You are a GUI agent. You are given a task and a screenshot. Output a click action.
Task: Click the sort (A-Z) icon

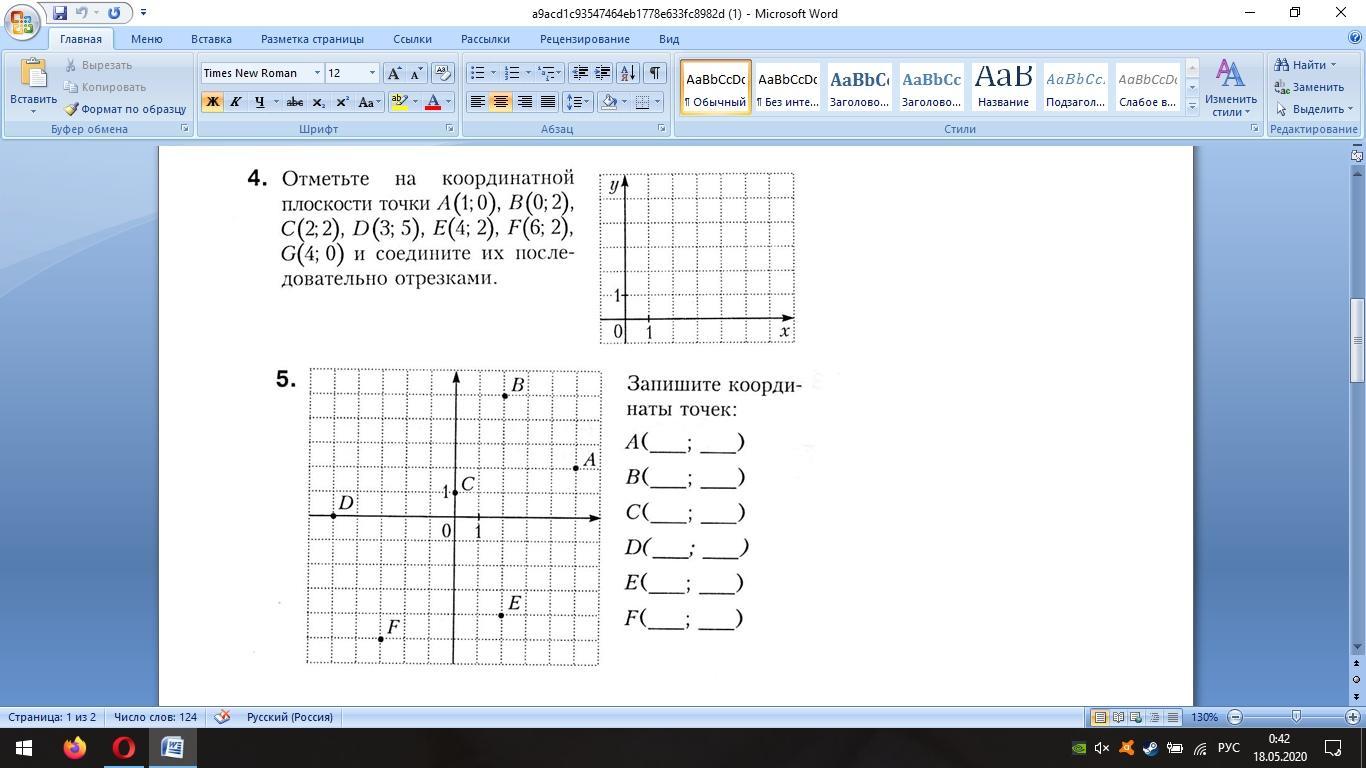628,73
